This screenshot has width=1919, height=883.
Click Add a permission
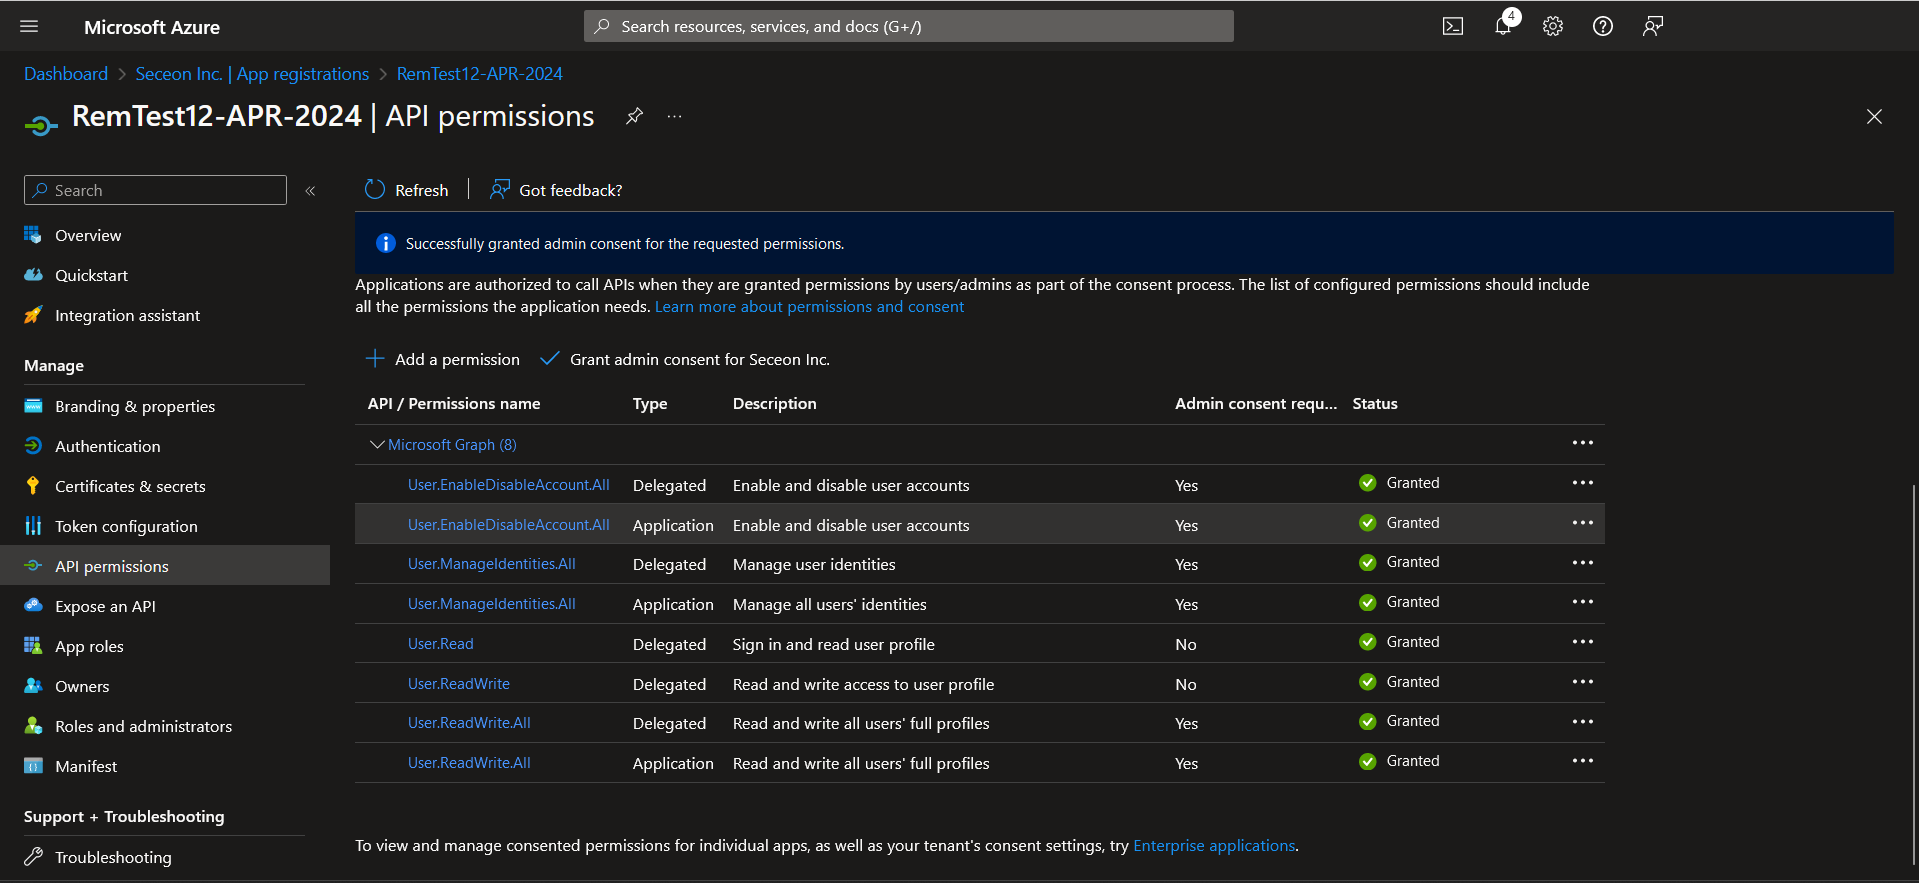[x=443, y=359]
